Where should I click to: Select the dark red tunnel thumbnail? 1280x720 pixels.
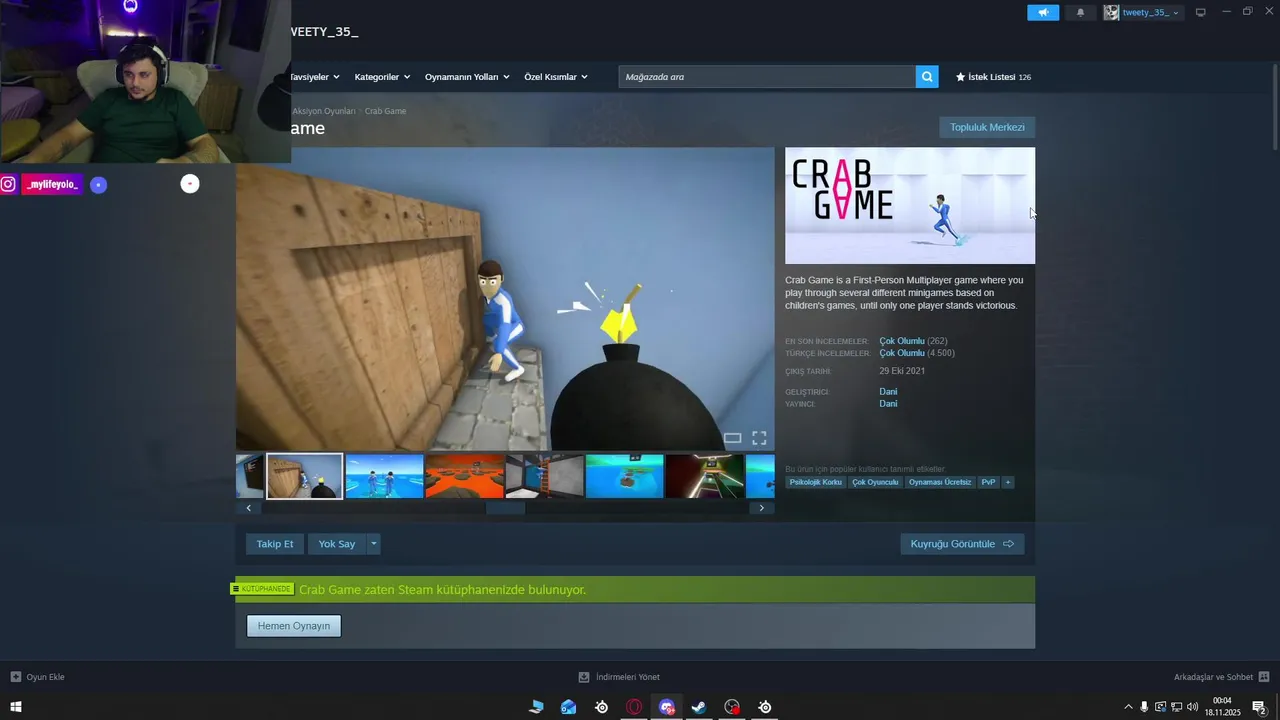coord(705,476)
